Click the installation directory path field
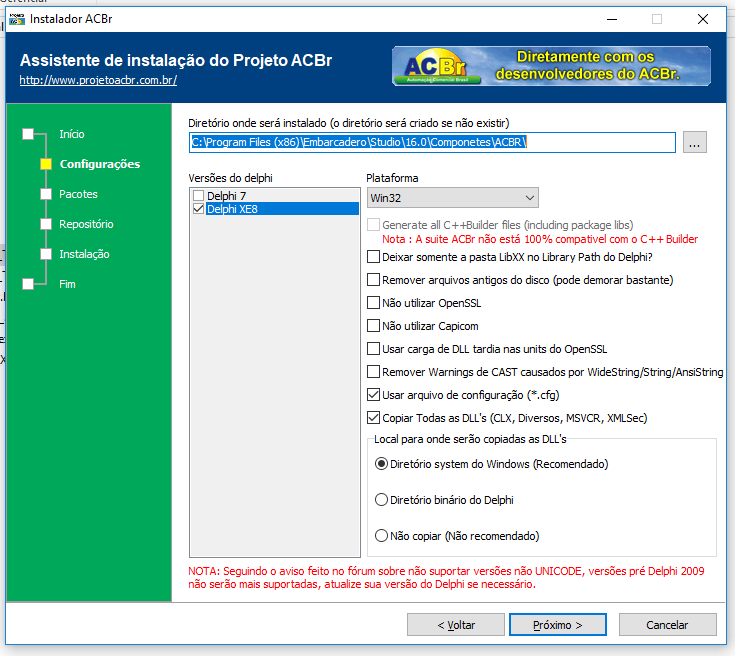Screen dimensions: 735x656 tap(432, 142)
